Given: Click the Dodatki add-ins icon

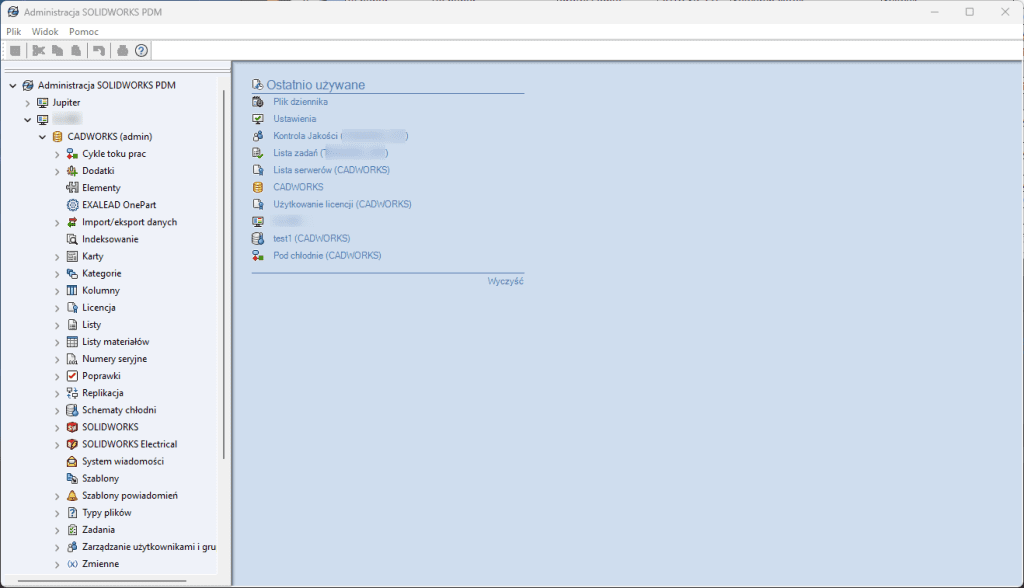Looking at the screenshot, I should coord(72,171).
